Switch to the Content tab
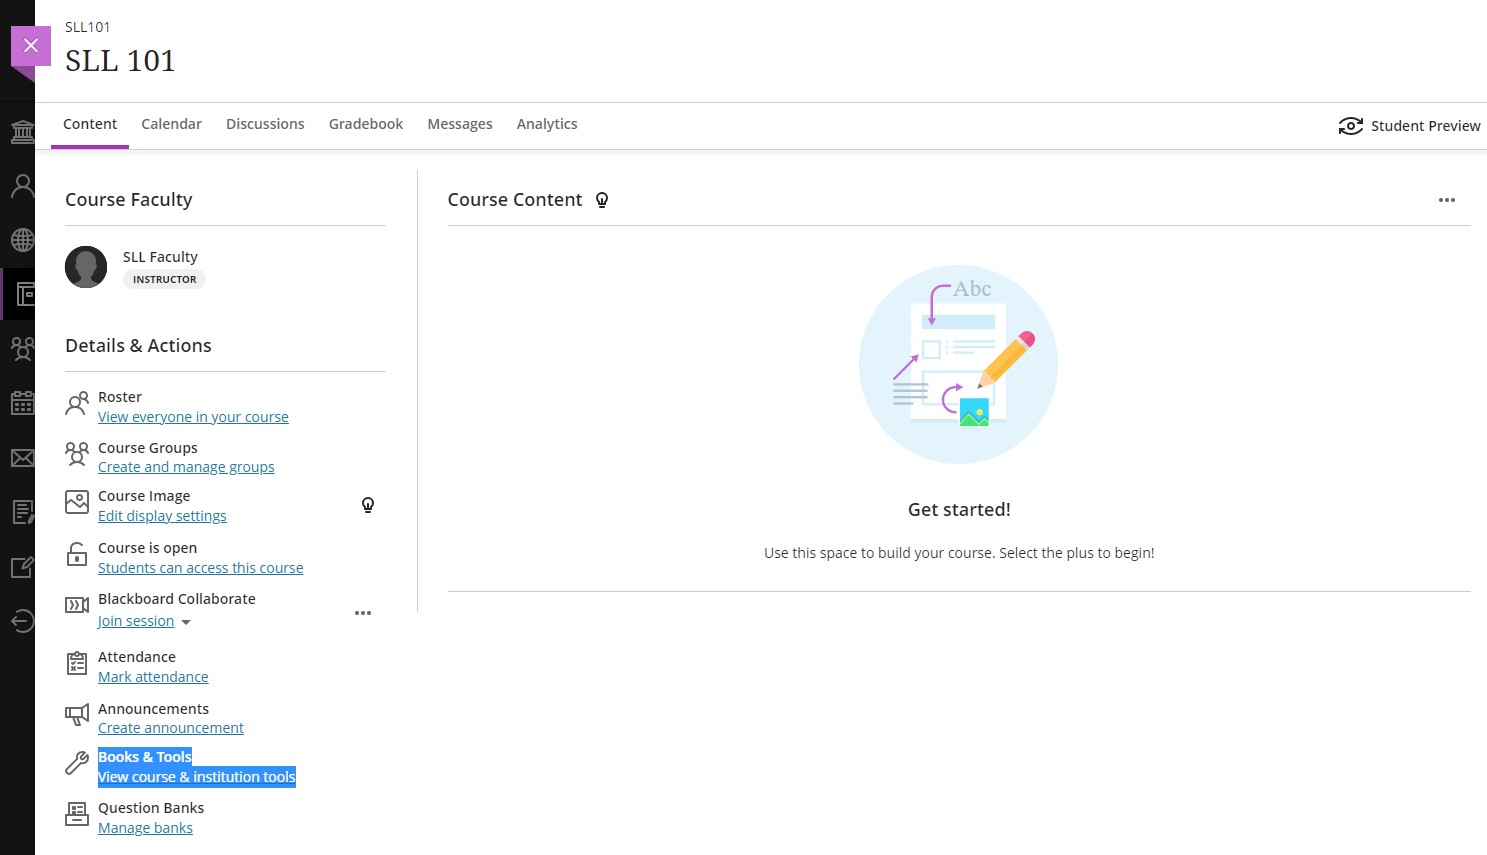This screenshot has width=1487, height=855. click(x=90, y=124)
